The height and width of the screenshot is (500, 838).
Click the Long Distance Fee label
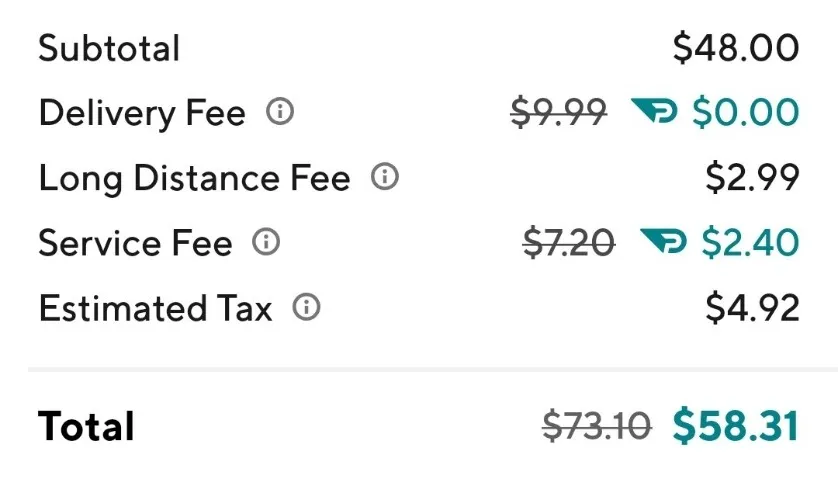194,179
